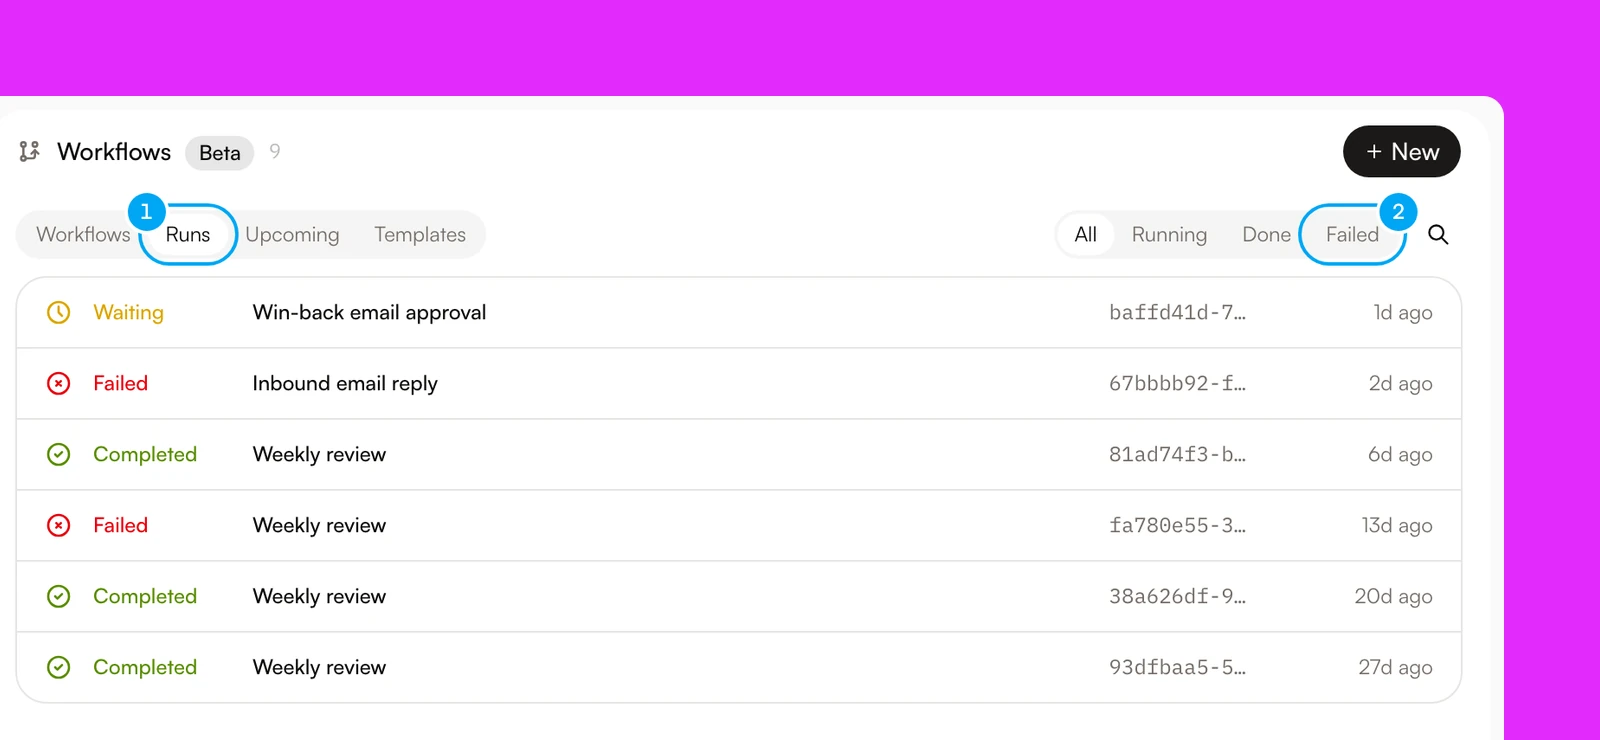
Task: Click the check icon on the 6d ago row
Action: [59, 454]
